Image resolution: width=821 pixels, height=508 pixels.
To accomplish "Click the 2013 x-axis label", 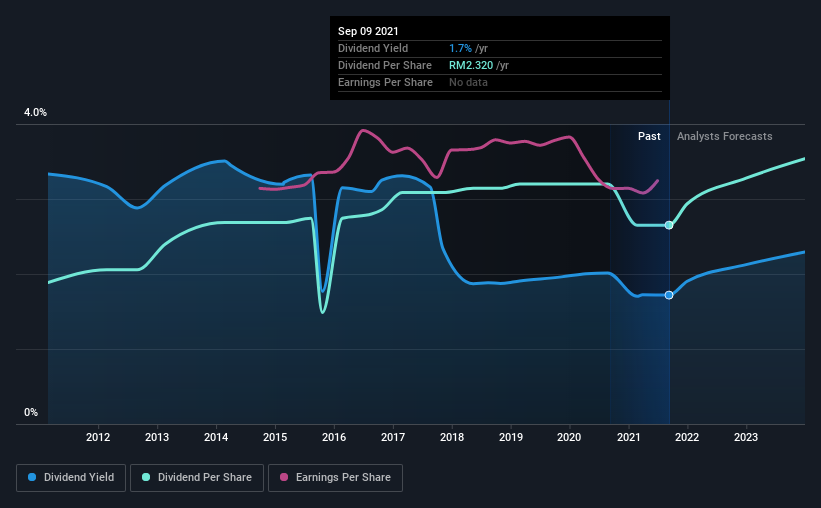I will coord(157,437).
